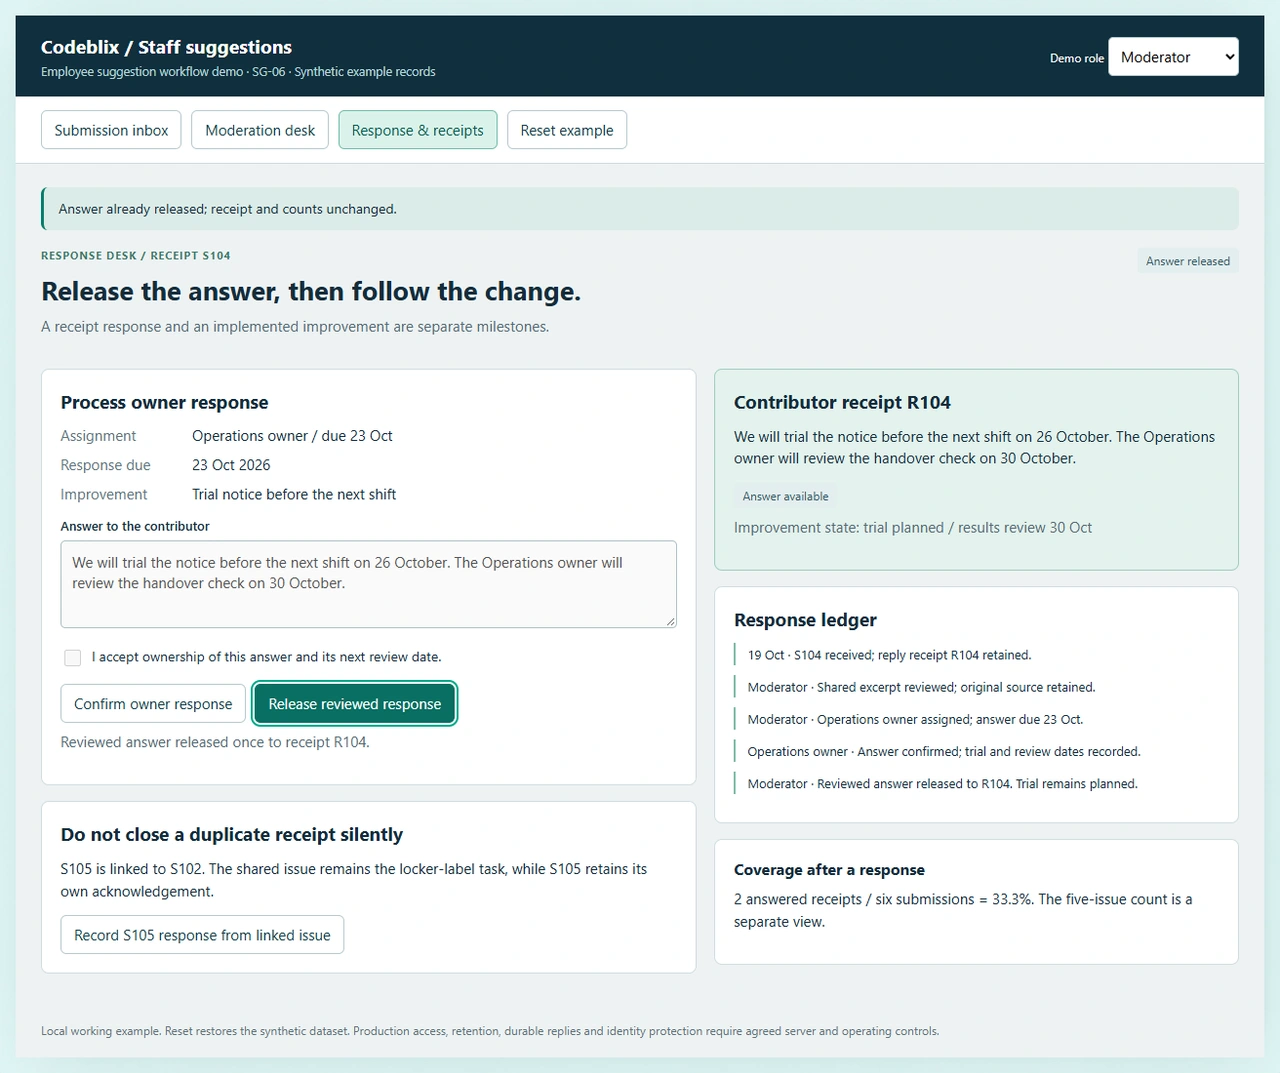
Task: Click the Process owner response heading
Action: point(164,402)
